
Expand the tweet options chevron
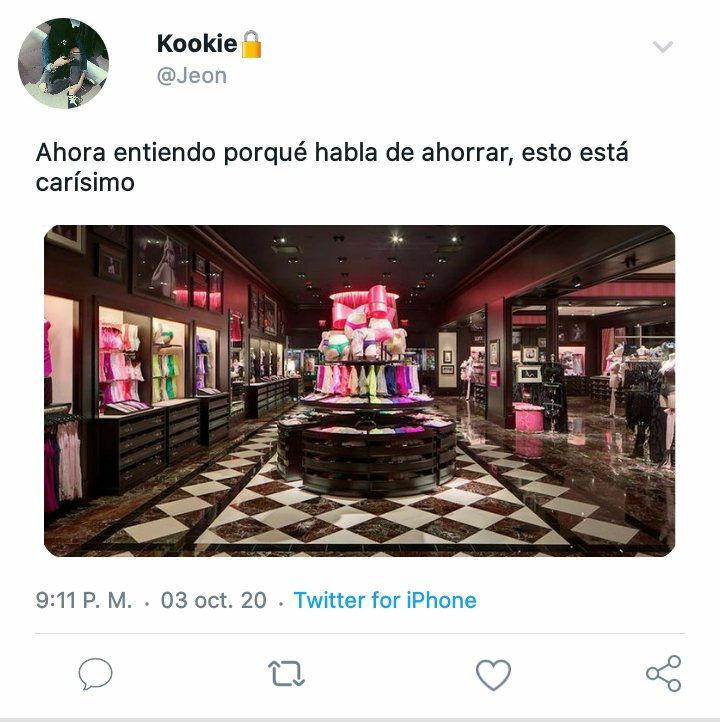663,47
